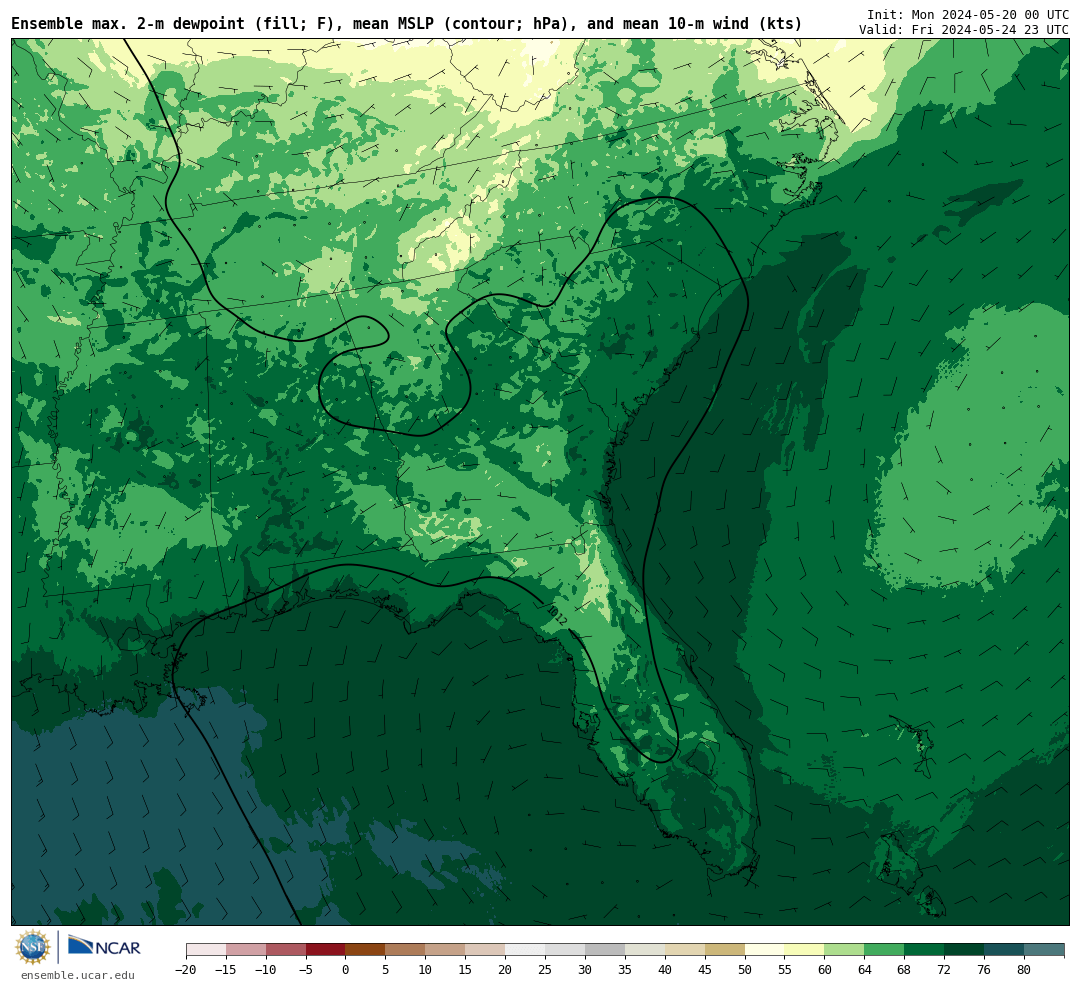Click the 0 colorbar tick label
1080x988 pixels.
(346, 970)
